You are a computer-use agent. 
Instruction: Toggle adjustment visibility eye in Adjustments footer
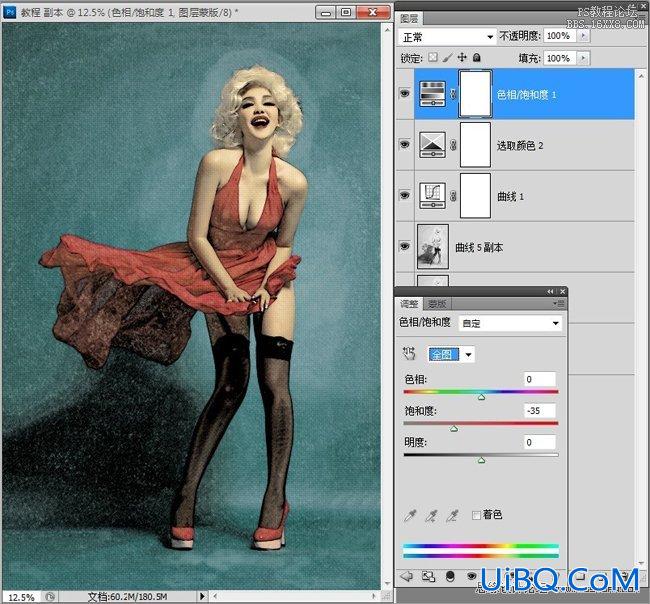pos(471,576)
